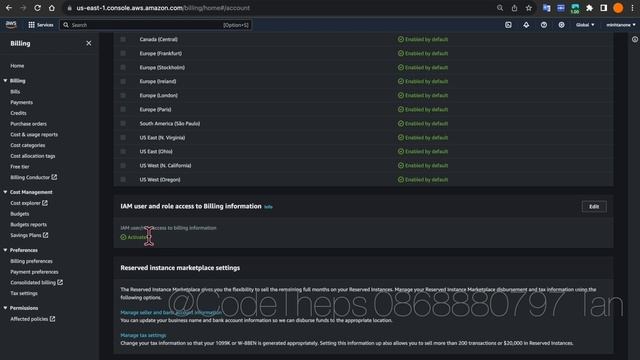Bookmark this page with star icon
Image resolution: width=640 pixels, height=360 pixels.
[x=529, y=8]
